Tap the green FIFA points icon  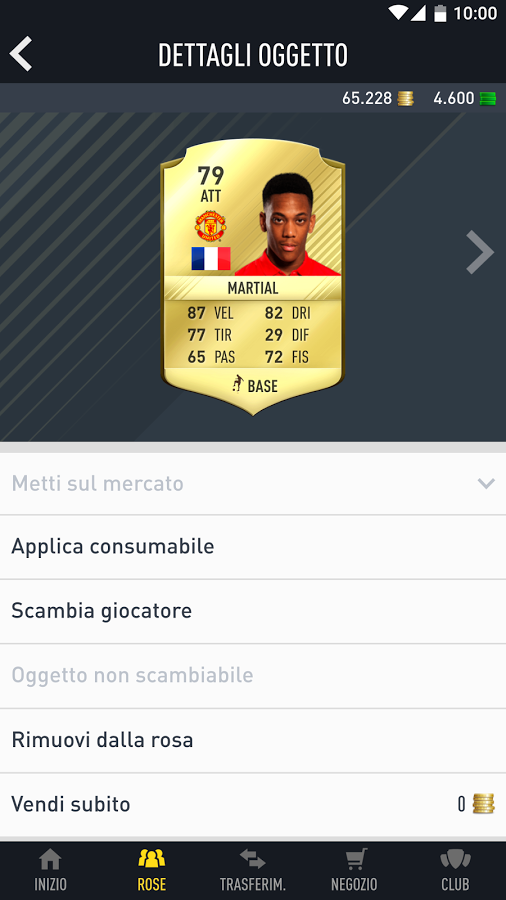(x=488, y=99)
